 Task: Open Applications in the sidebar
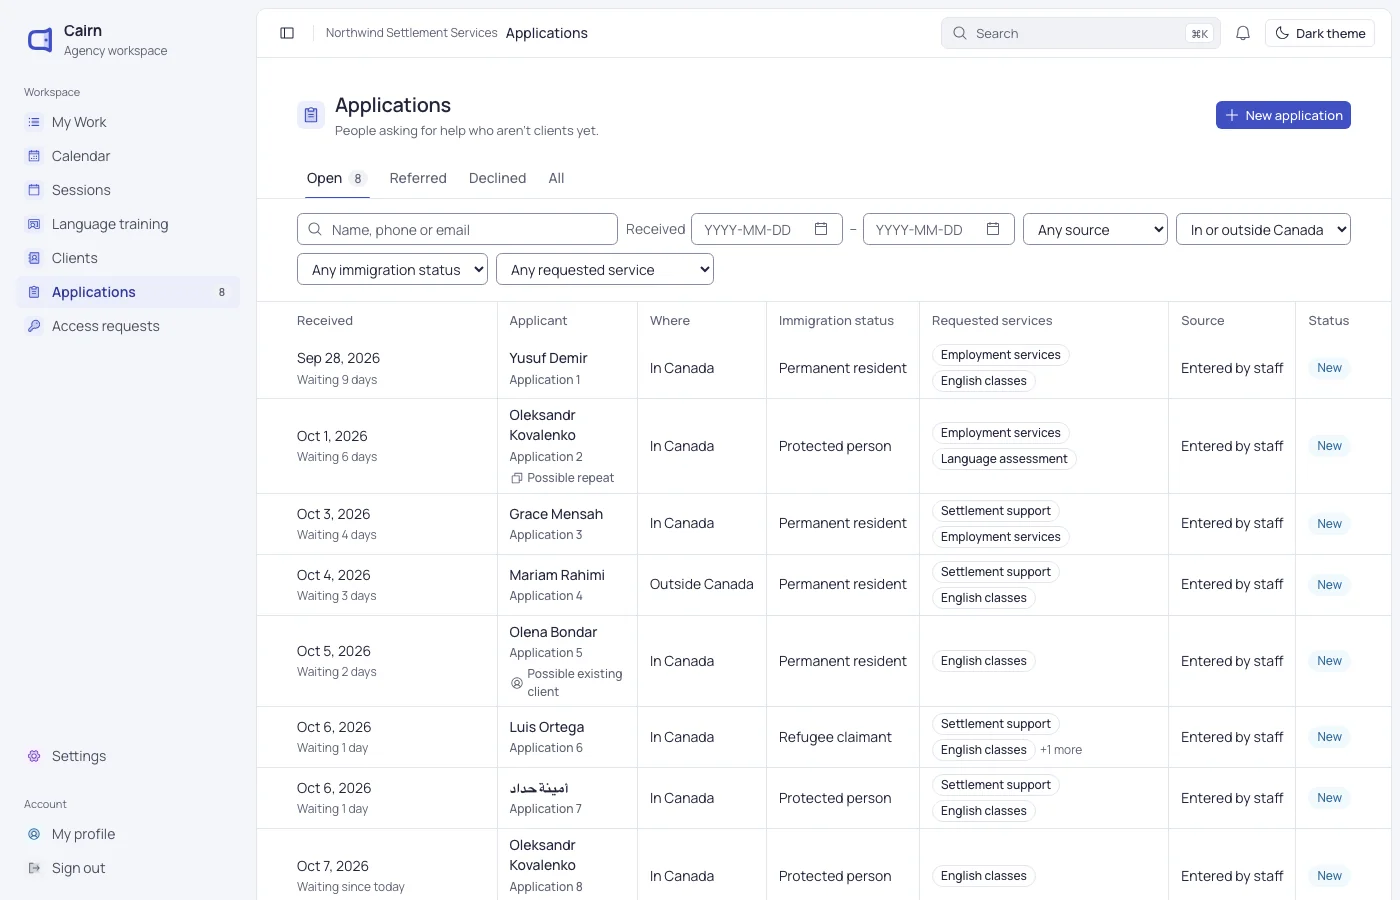pos(128,292)
